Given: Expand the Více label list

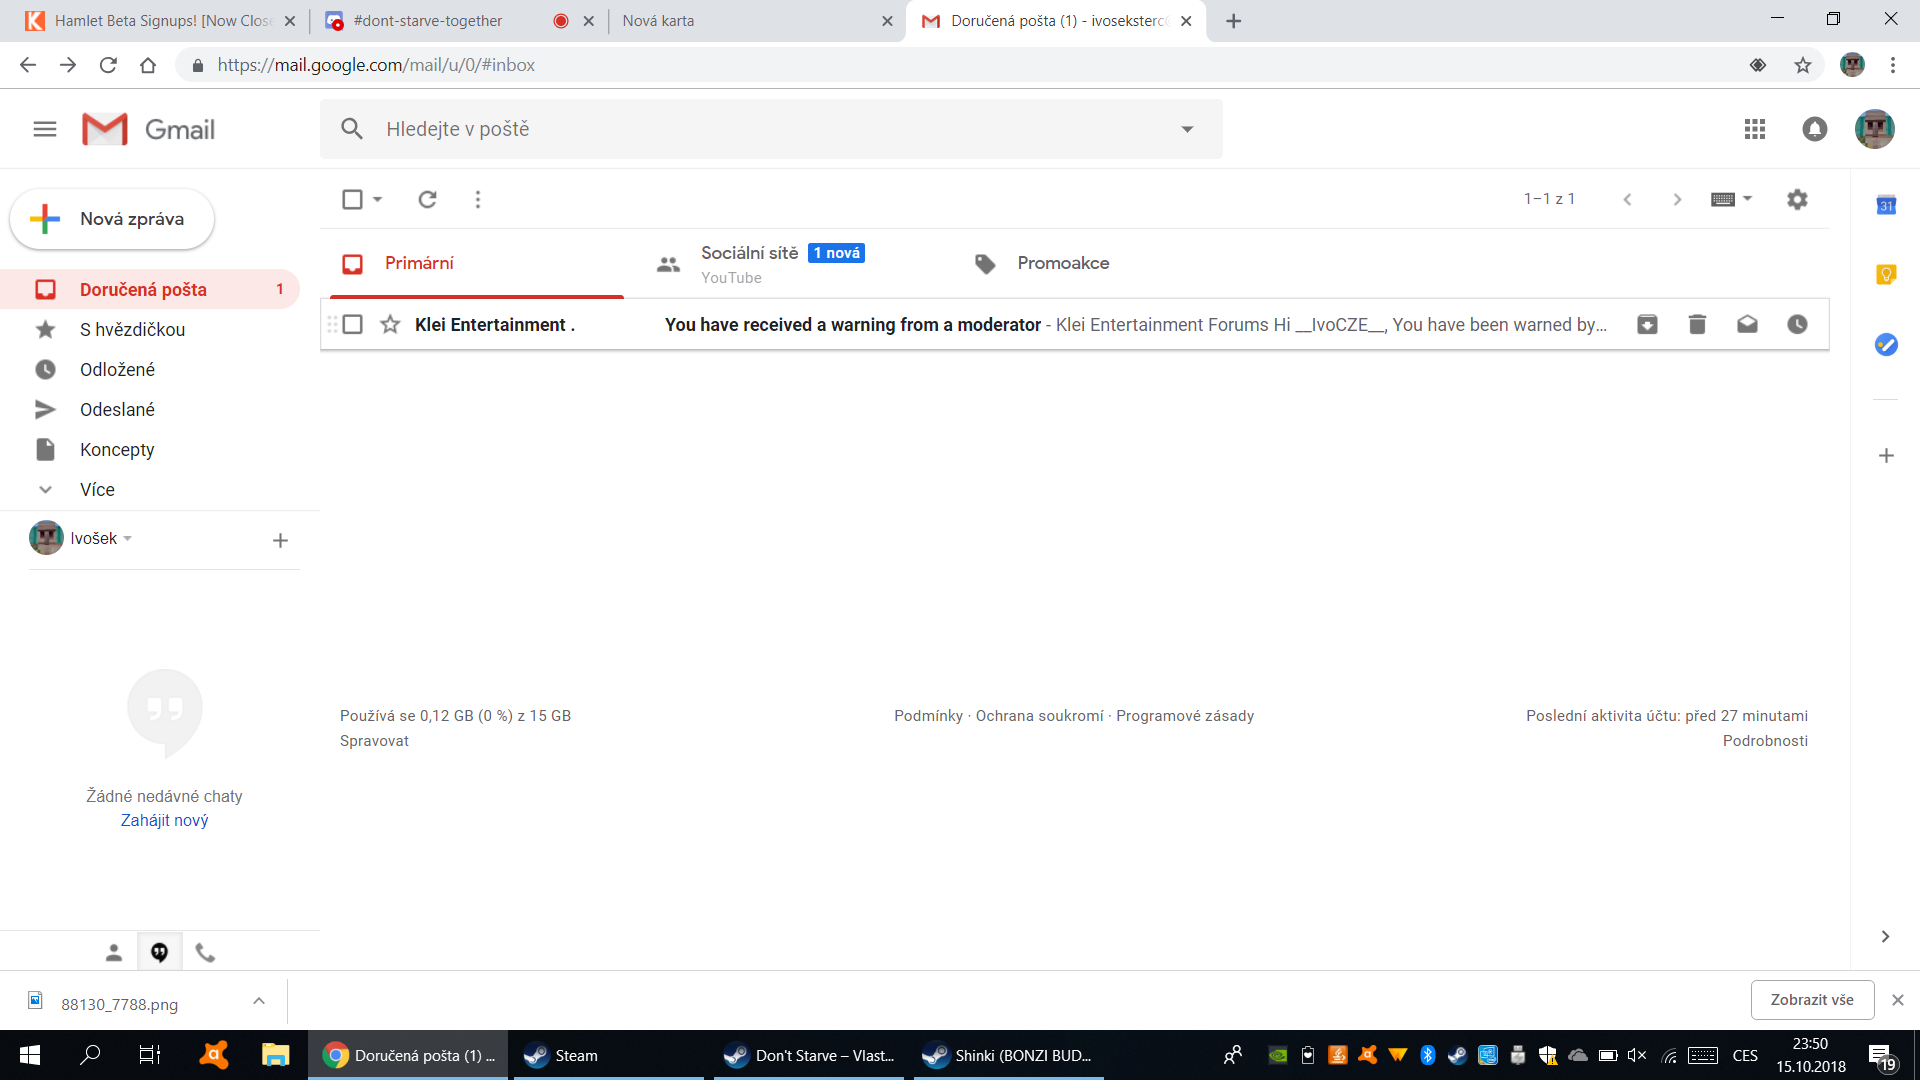Looking at the screenshot, I should click(x=97, y=489).
